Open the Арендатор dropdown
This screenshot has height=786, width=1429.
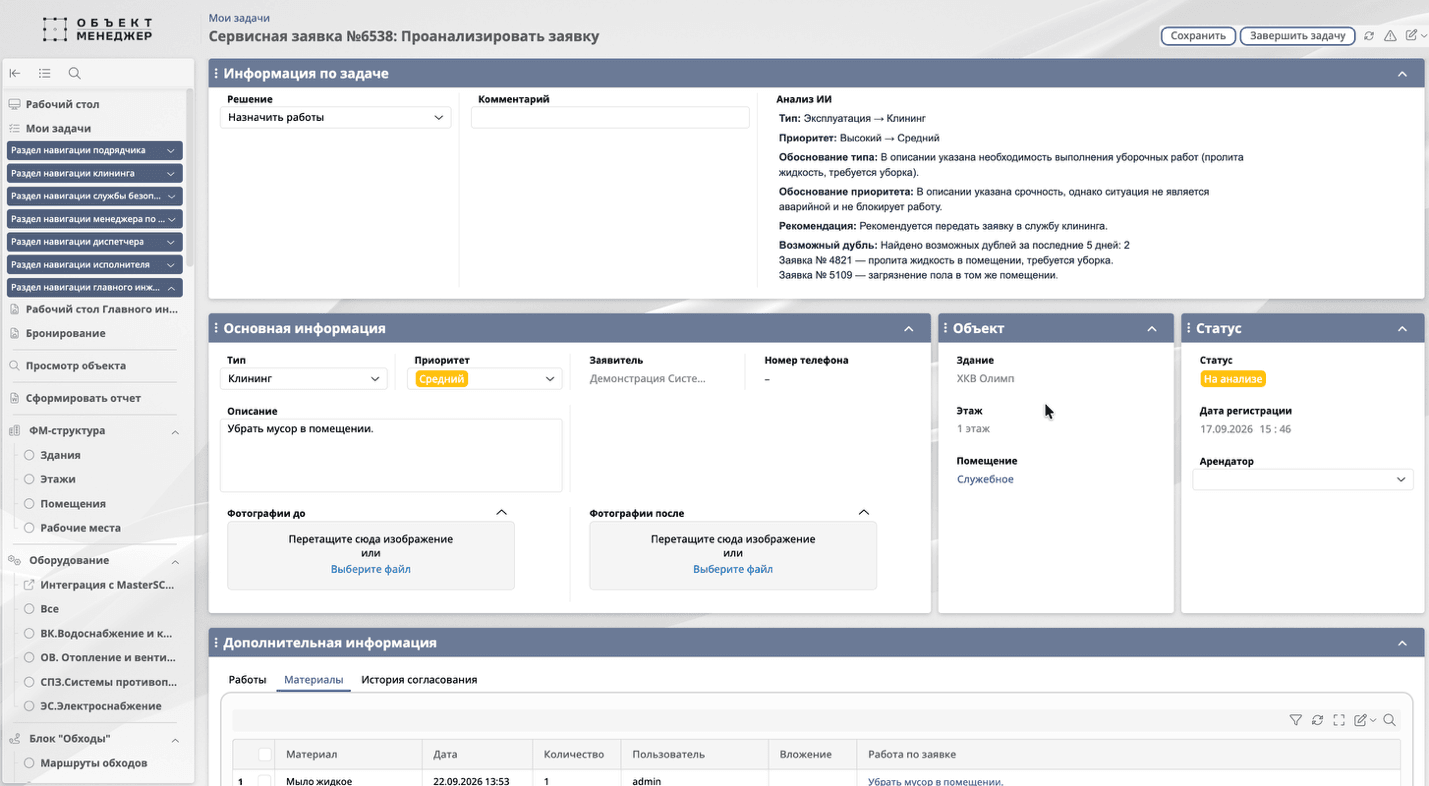pyautogui.click(x=1302, y=480)
